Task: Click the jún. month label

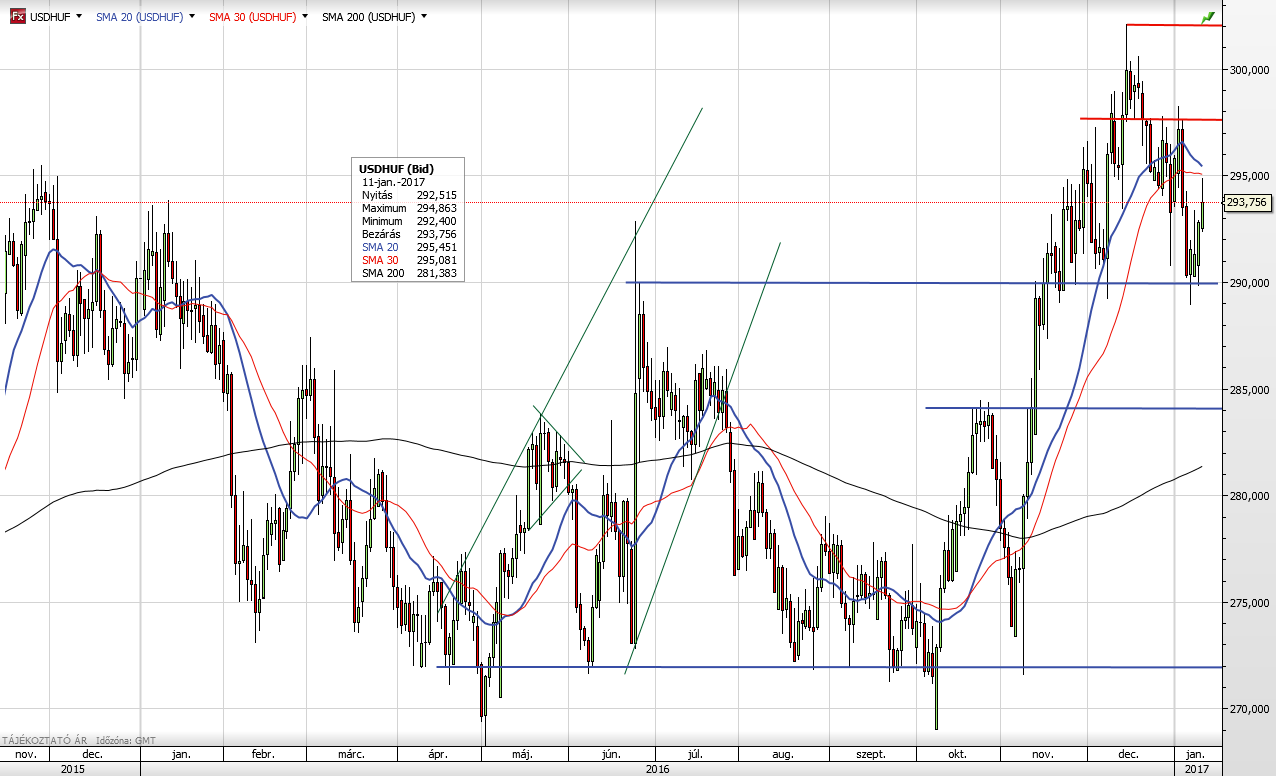Action: [x=612, y=754]
